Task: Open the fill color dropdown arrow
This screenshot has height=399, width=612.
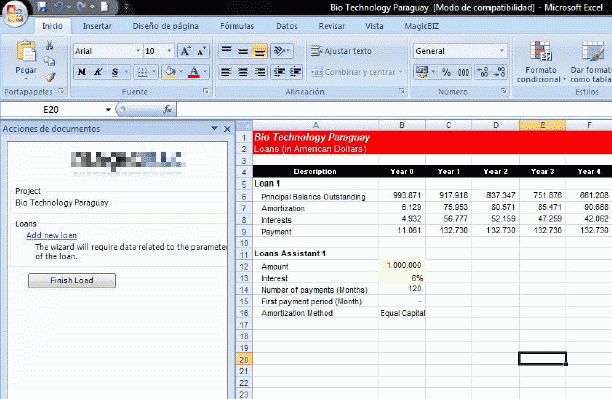Action: [x=181, y=72]
